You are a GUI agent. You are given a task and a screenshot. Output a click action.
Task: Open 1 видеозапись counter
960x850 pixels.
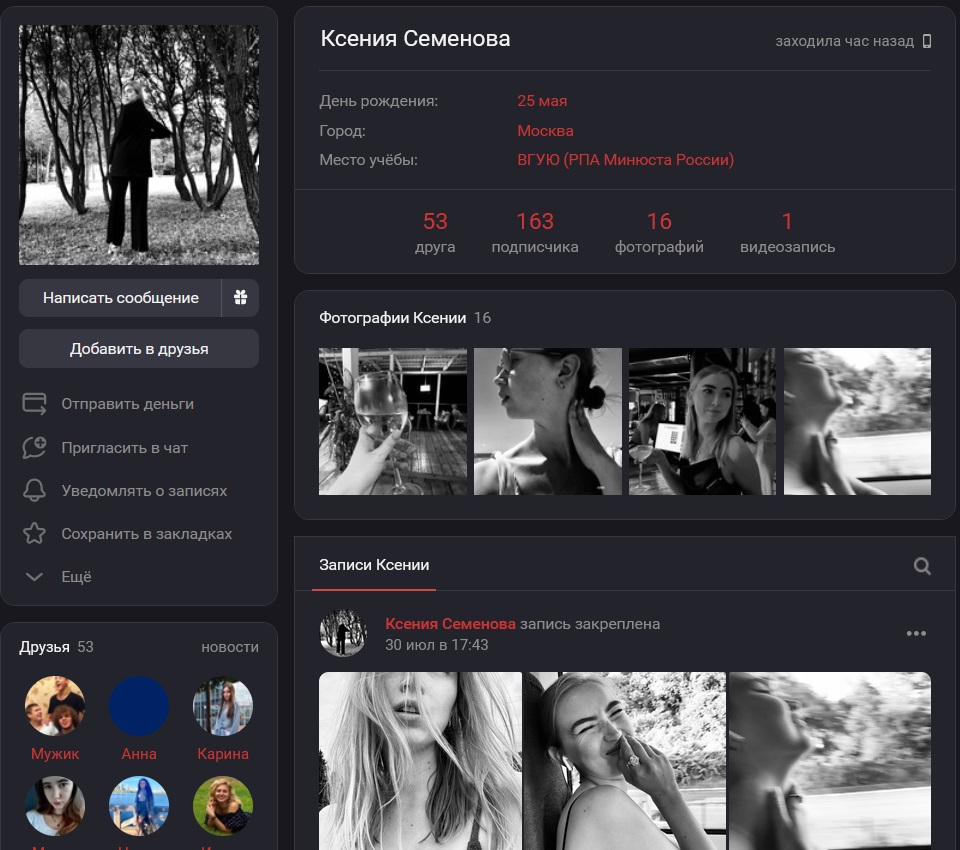tap(787, 232)
